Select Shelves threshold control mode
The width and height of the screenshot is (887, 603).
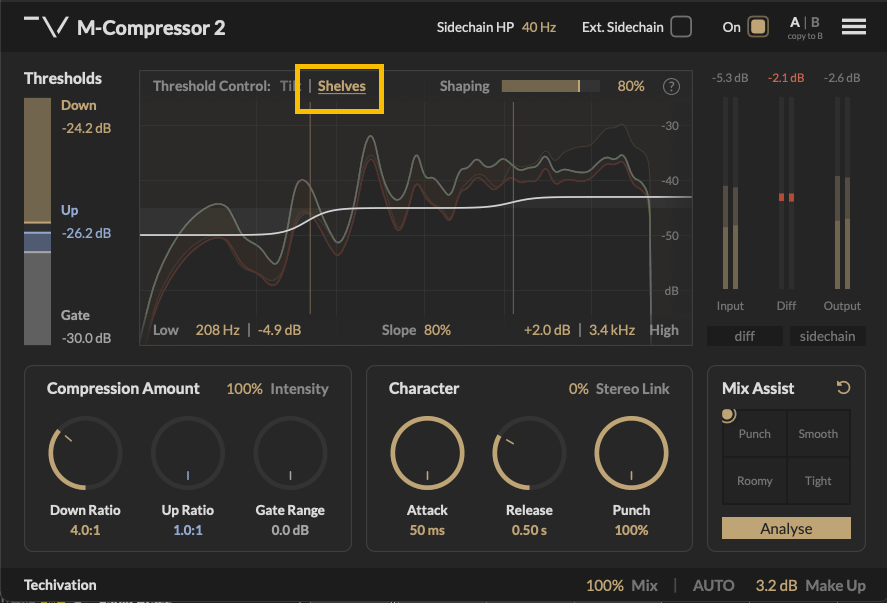(342, 86)
